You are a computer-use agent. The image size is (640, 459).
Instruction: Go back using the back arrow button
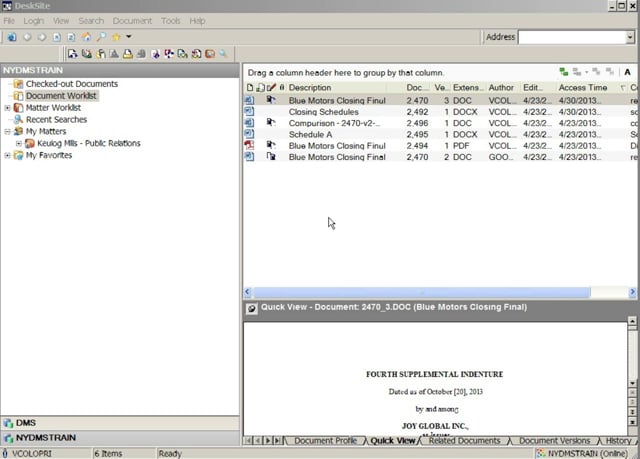click(x=27, y=37)
